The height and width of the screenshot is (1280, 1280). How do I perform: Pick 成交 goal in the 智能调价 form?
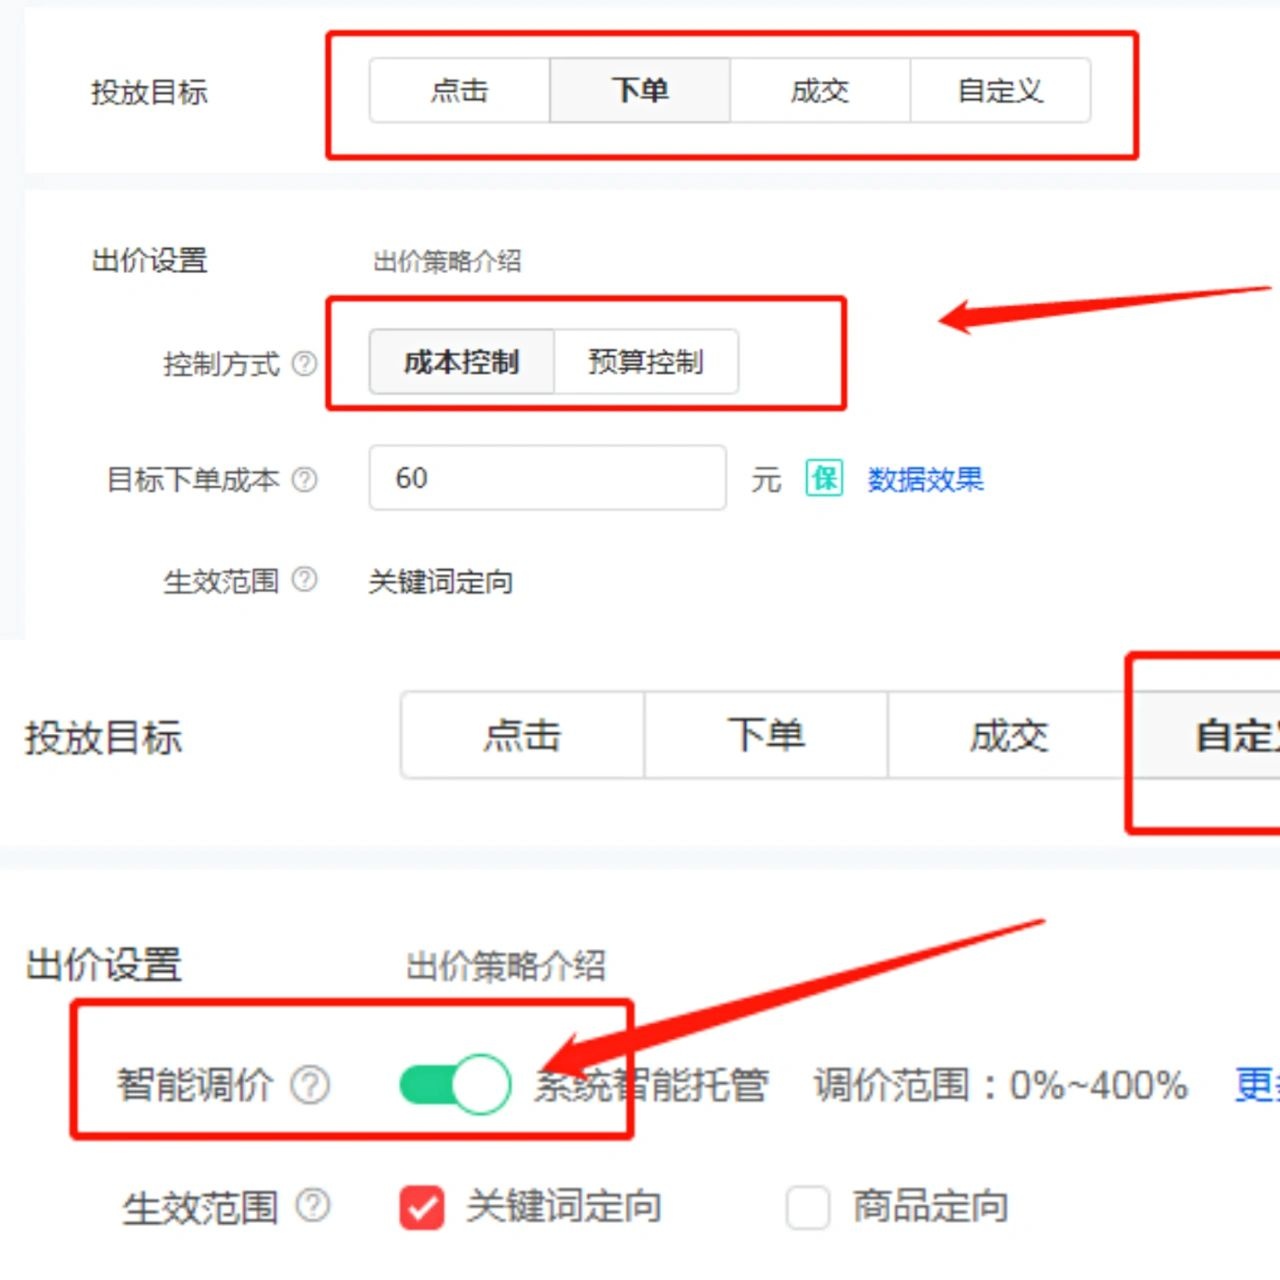point(1009,735)
